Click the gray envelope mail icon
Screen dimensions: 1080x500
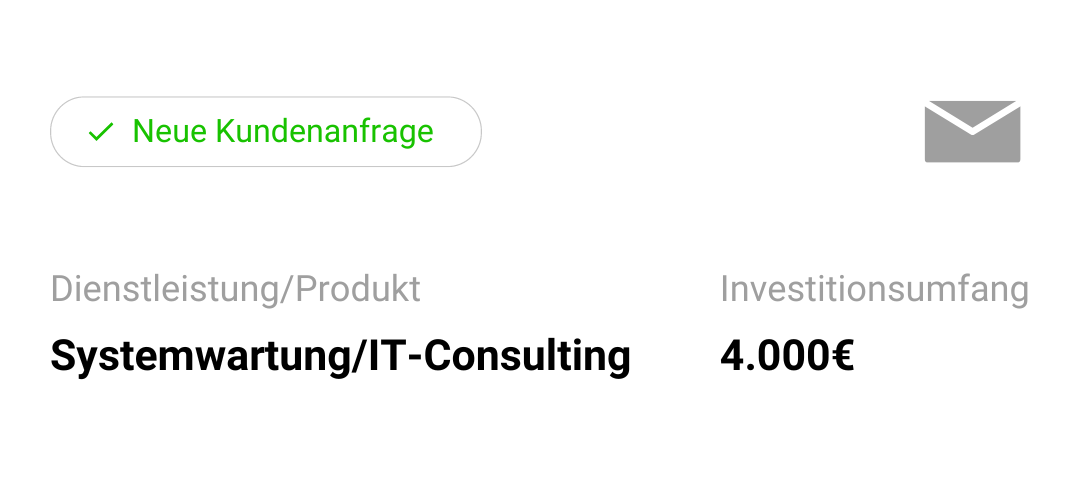click(972, 132)
